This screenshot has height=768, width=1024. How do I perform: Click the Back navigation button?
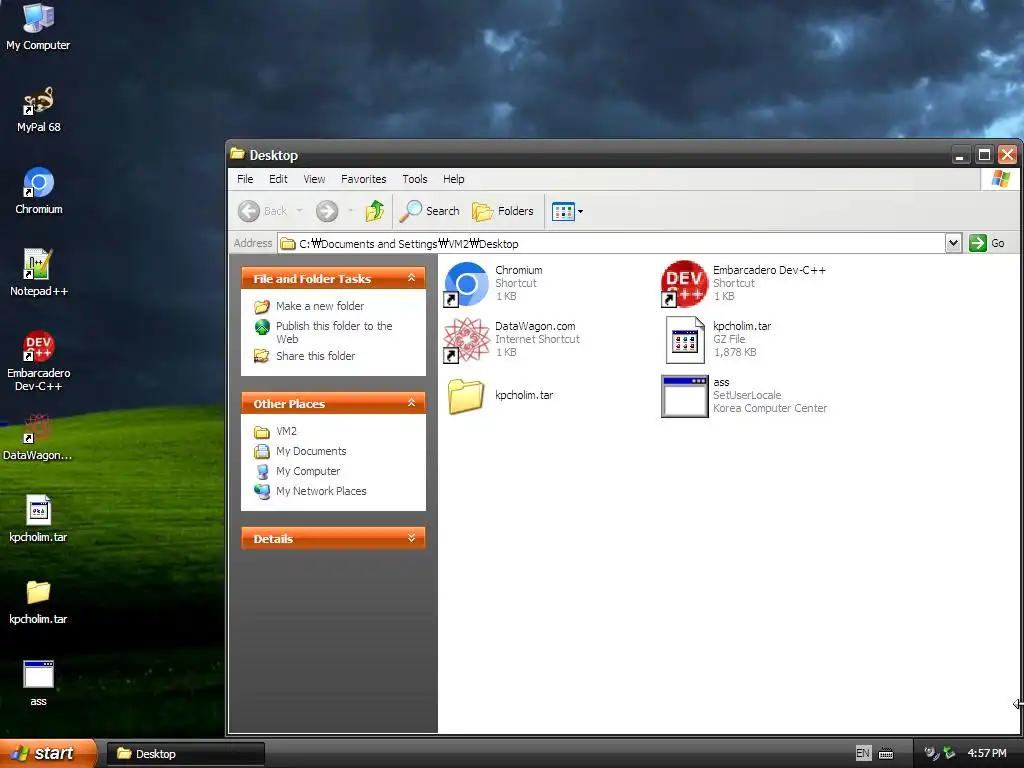263,211
